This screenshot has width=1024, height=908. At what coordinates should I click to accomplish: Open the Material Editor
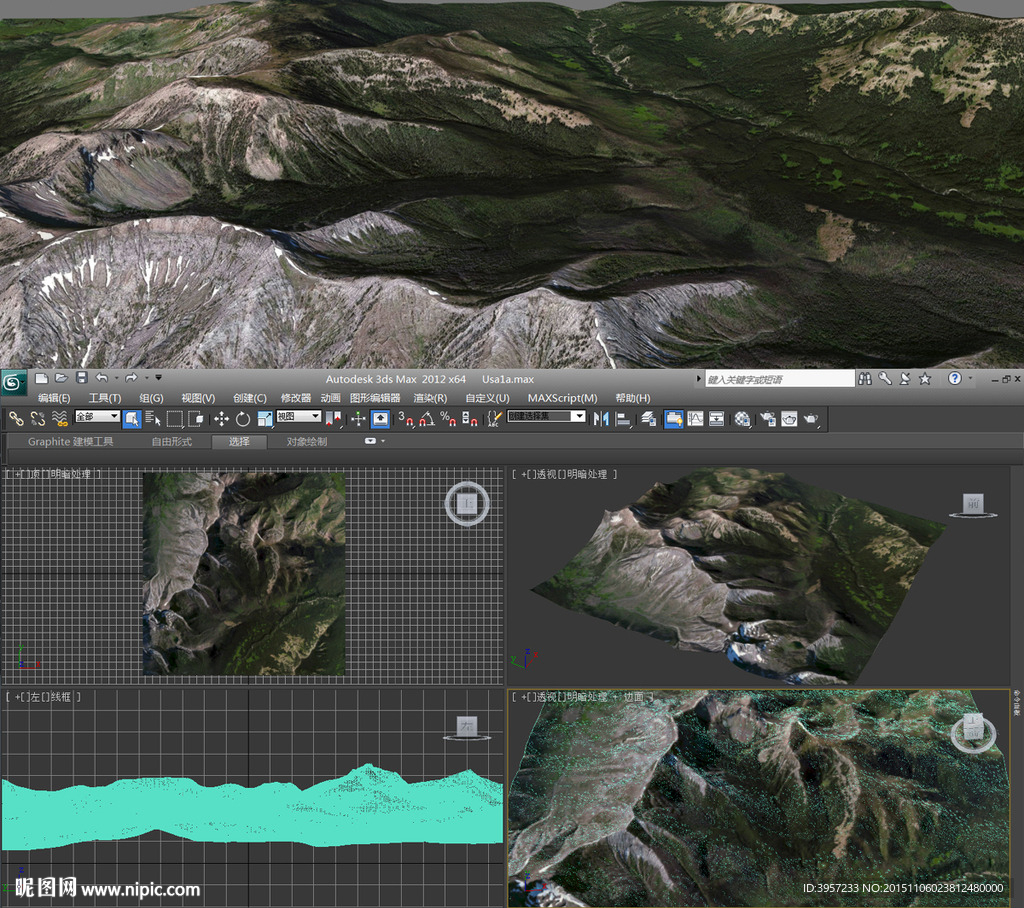743,418
